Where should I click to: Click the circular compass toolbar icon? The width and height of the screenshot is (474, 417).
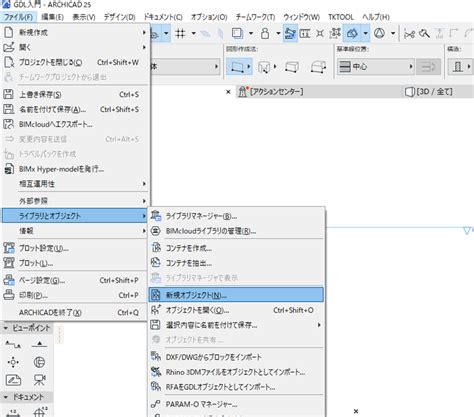(379, 33)
